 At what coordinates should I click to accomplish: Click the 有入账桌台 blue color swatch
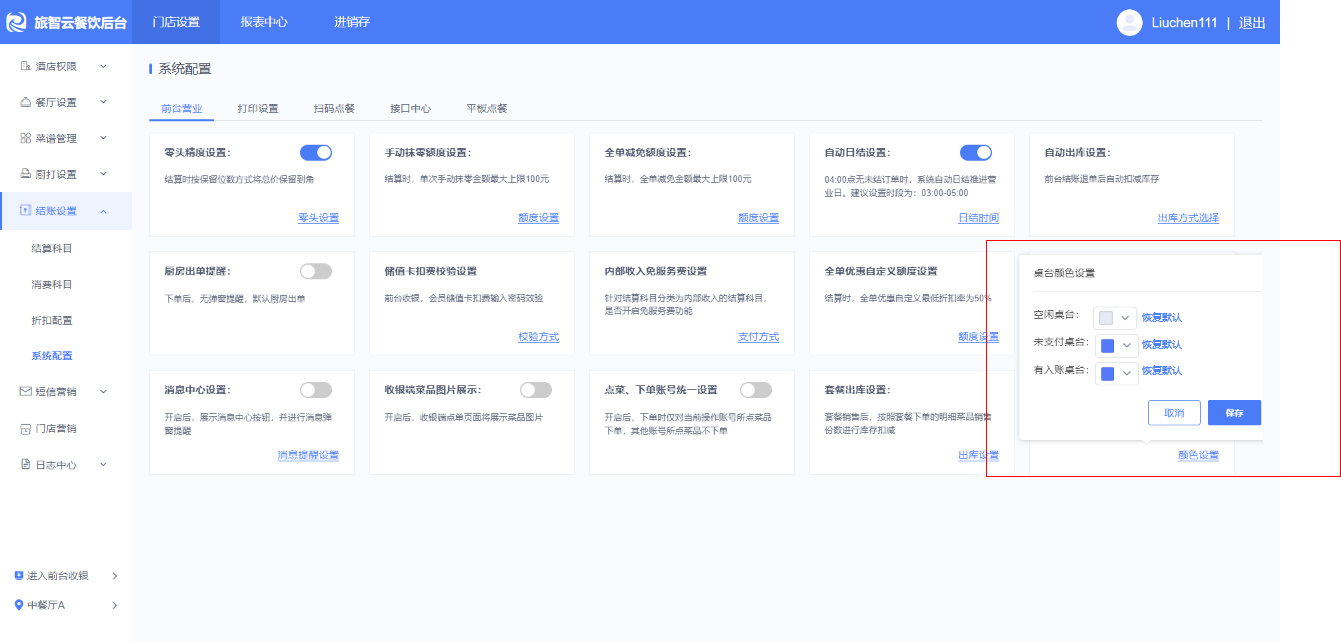pyautogui.click(x=1106, y=374)
